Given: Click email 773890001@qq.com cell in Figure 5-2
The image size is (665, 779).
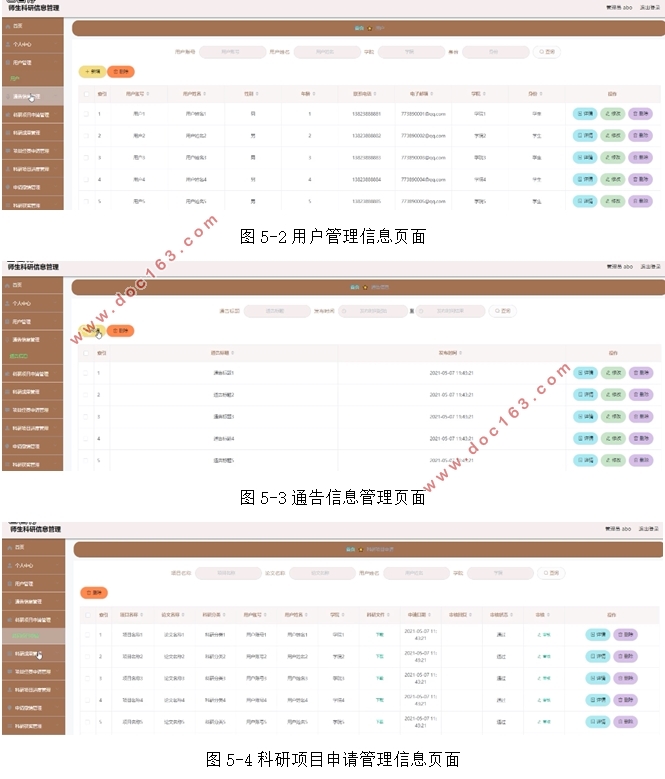Looking at the screenshot, I should click(x=423, y=114).
